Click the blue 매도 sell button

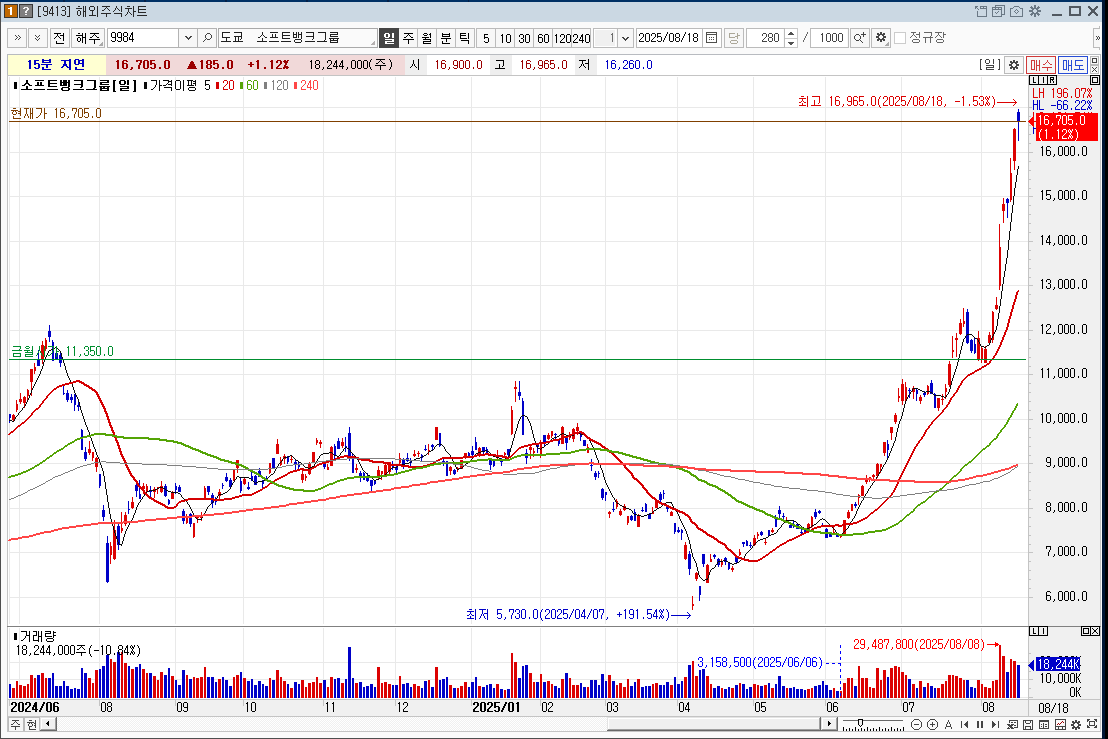1073,64
